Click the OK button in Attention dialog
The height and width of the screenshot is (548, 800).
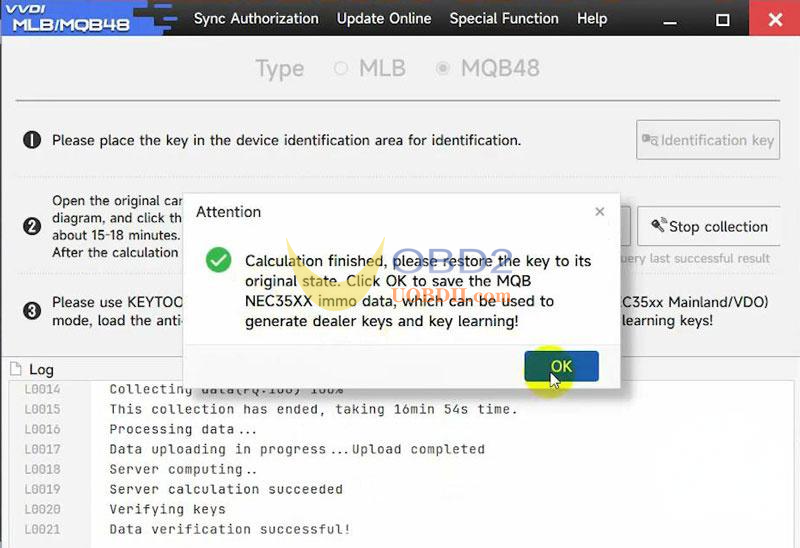click(561, 366)
